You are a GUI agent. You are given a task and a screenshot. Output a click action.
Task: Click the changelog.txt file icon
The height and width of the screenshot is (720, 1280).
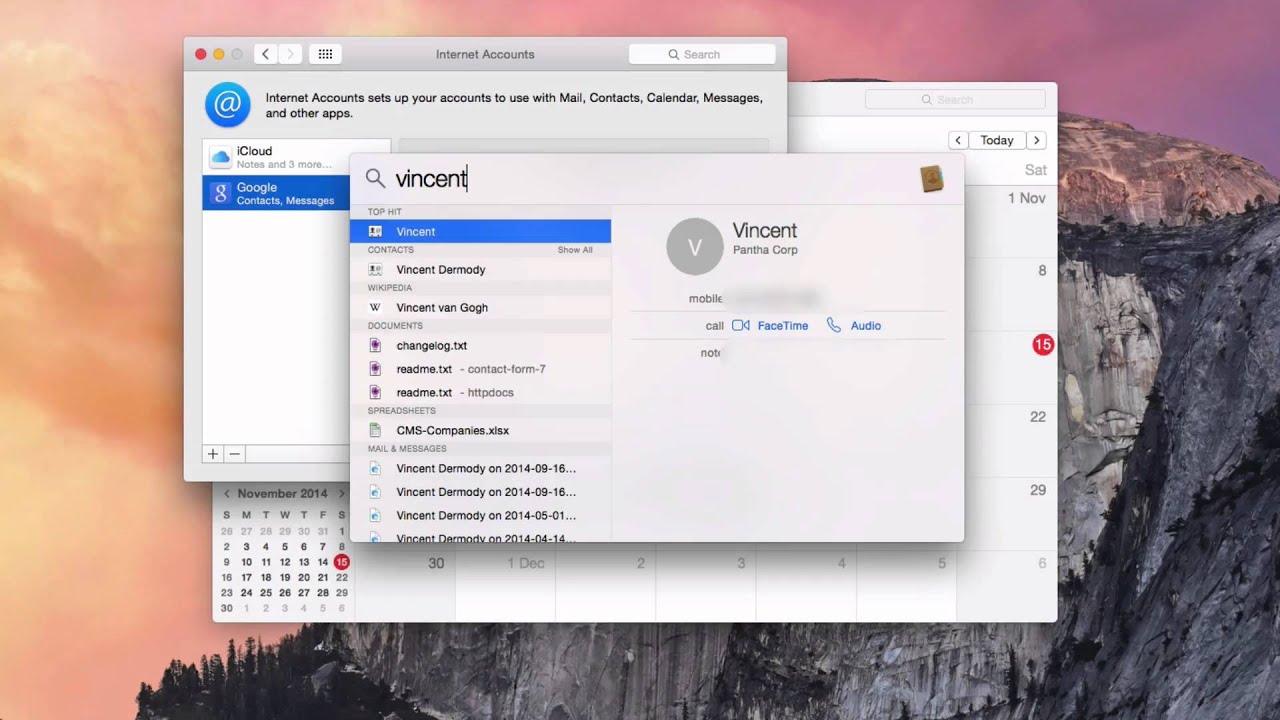point(375,345)
